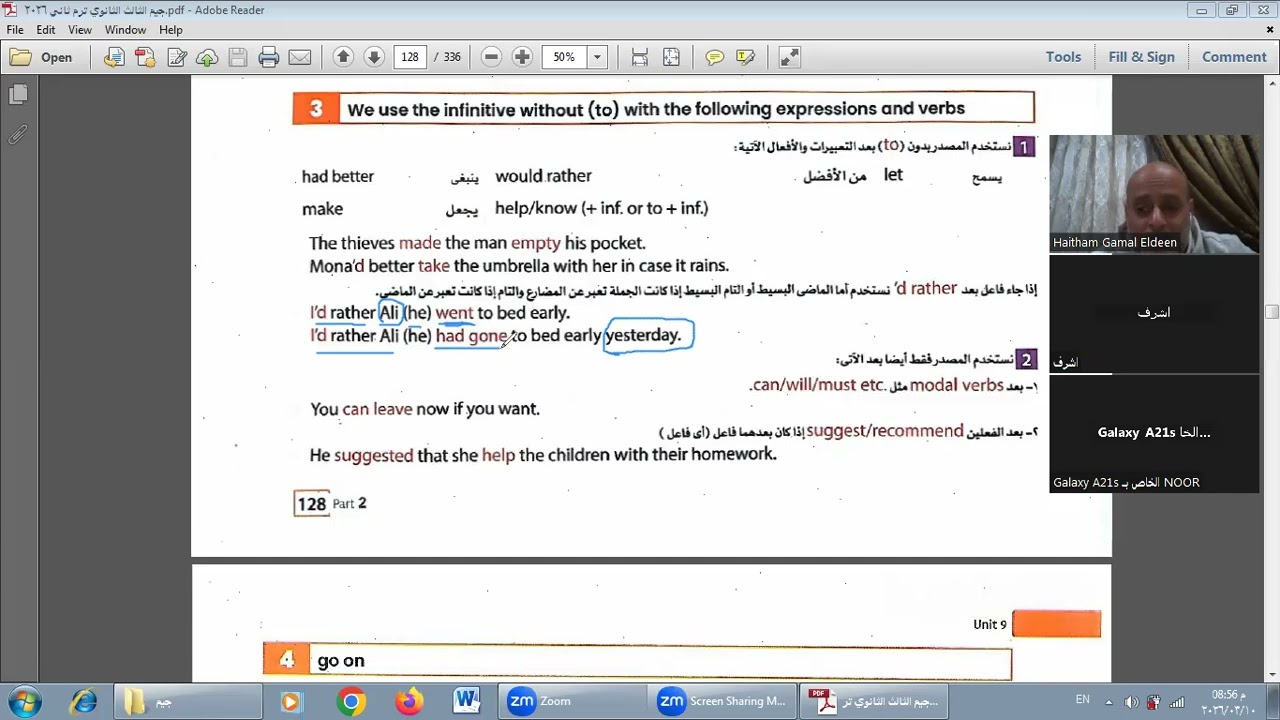Open the zoom level dropdown arrow

pos(597,57)
